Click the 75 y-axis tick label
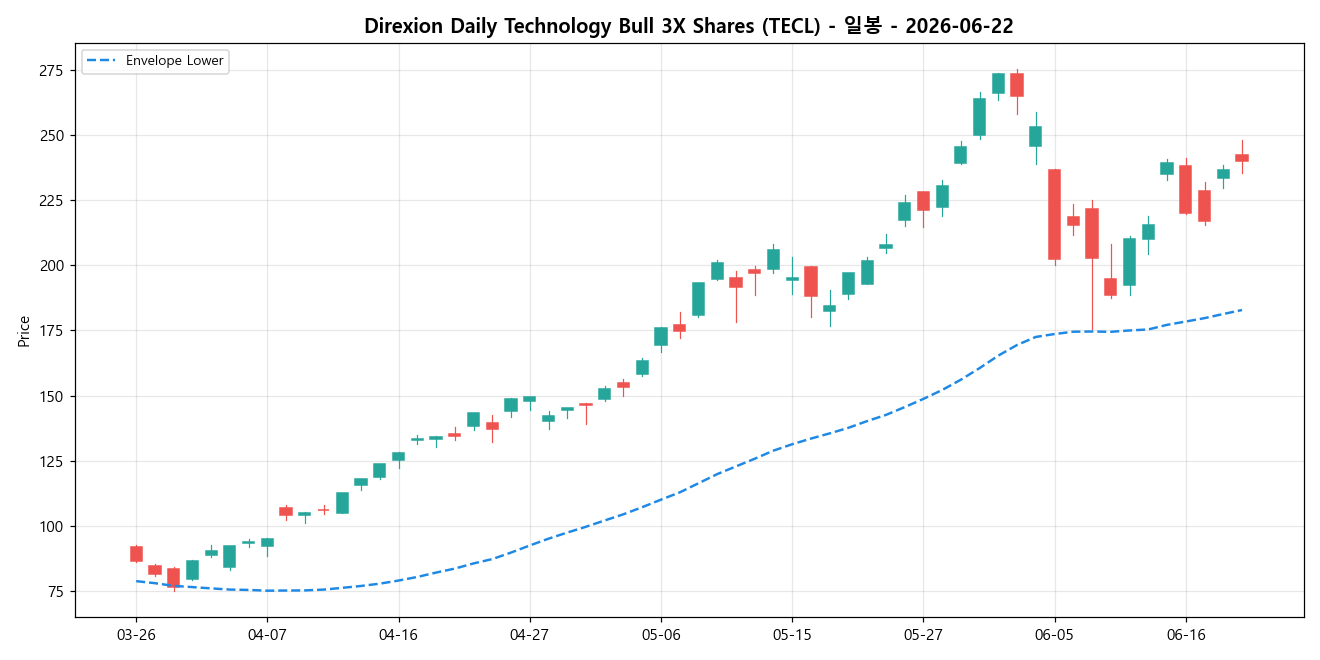The height and width of the screenshot is (660, 1320). (54, 592)
